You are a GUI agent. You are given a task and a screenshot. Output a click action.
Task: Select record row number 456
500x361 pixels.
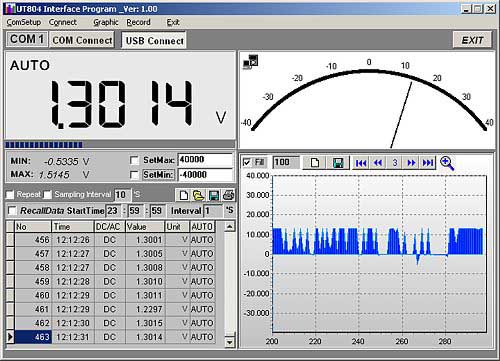(x=110, y=240)
